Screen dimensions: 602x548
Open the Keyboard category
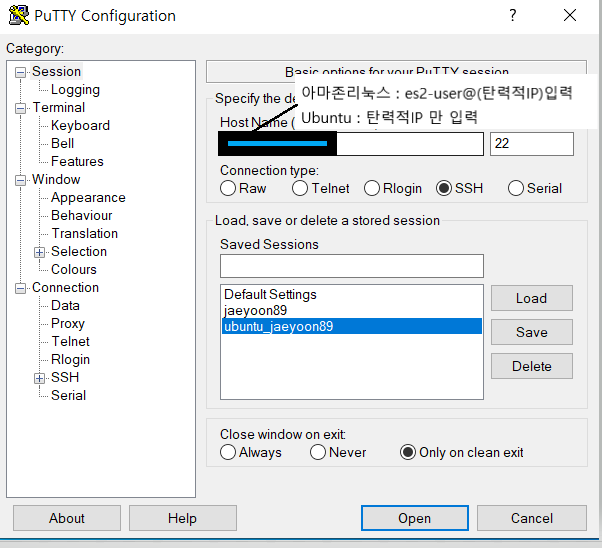click(x=80, y=126)
